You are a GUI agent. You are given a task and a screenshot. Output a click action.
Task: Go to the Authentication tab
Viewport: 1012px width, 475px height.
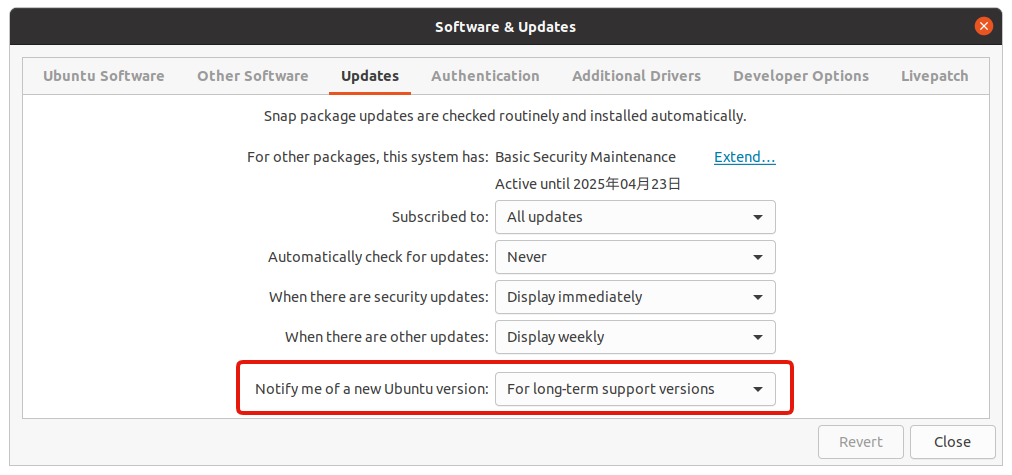click(x=485, y=76)
